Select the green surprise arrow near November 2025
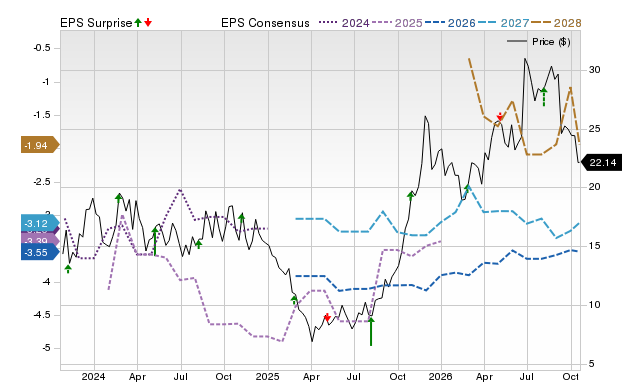Screen dimensions: 640x382 click(411, 195)
